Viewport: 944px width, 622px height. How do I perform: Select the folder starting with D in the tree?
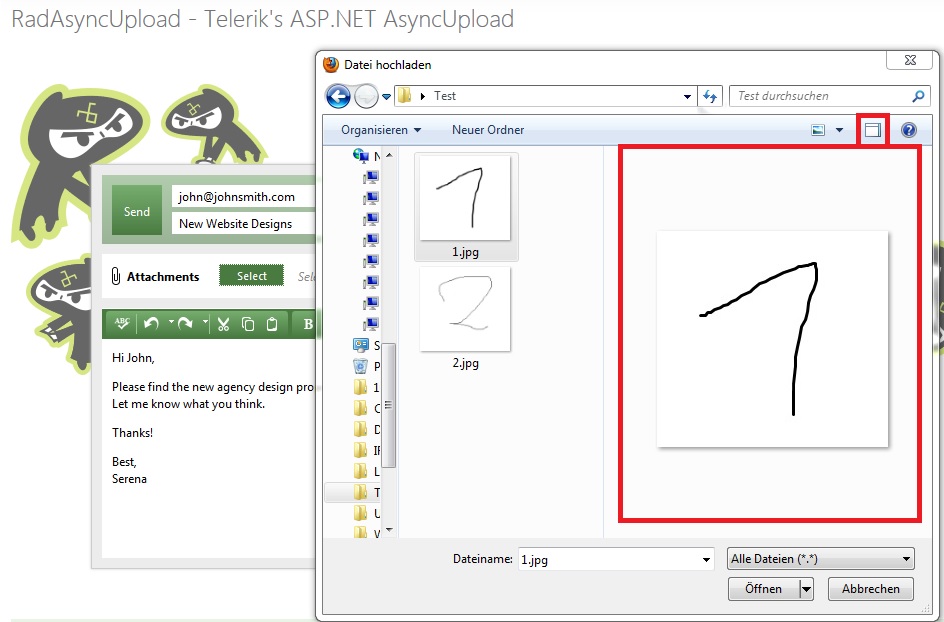366,429
